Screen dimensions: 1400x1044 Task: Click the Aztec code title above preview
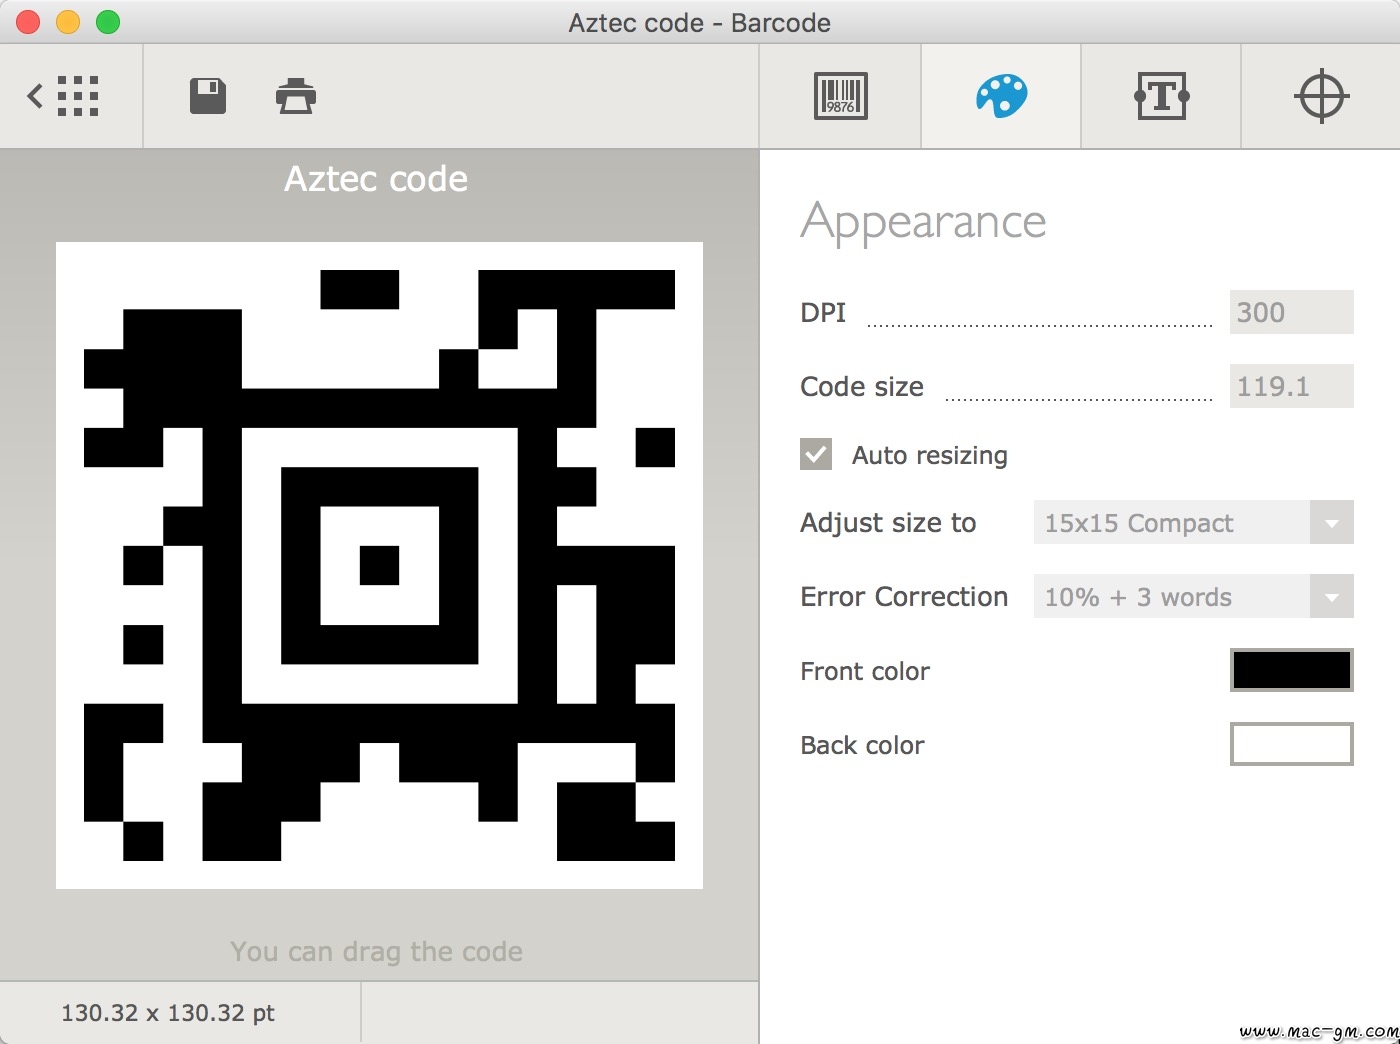376,178
